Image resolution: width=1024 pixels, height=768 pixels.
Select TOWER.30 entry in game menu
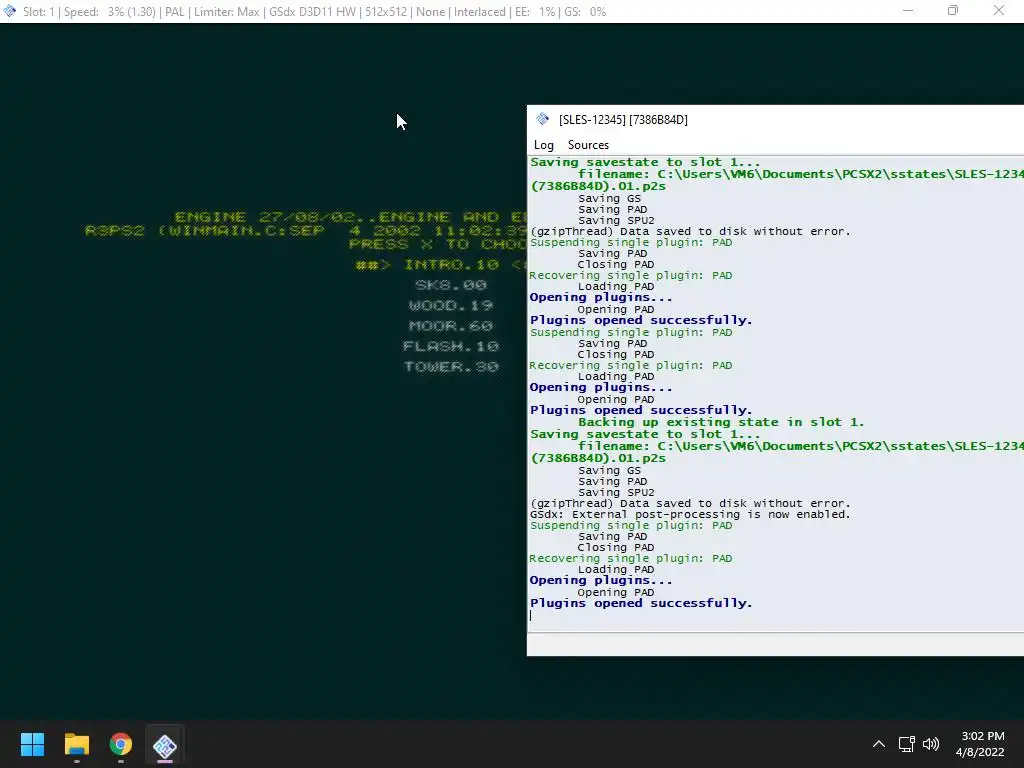click(451, 366)
